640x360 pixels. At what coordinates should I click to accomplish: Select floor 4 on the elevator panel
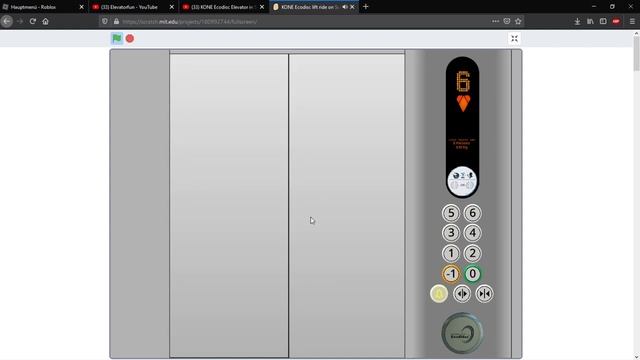[x=473, y=233]
